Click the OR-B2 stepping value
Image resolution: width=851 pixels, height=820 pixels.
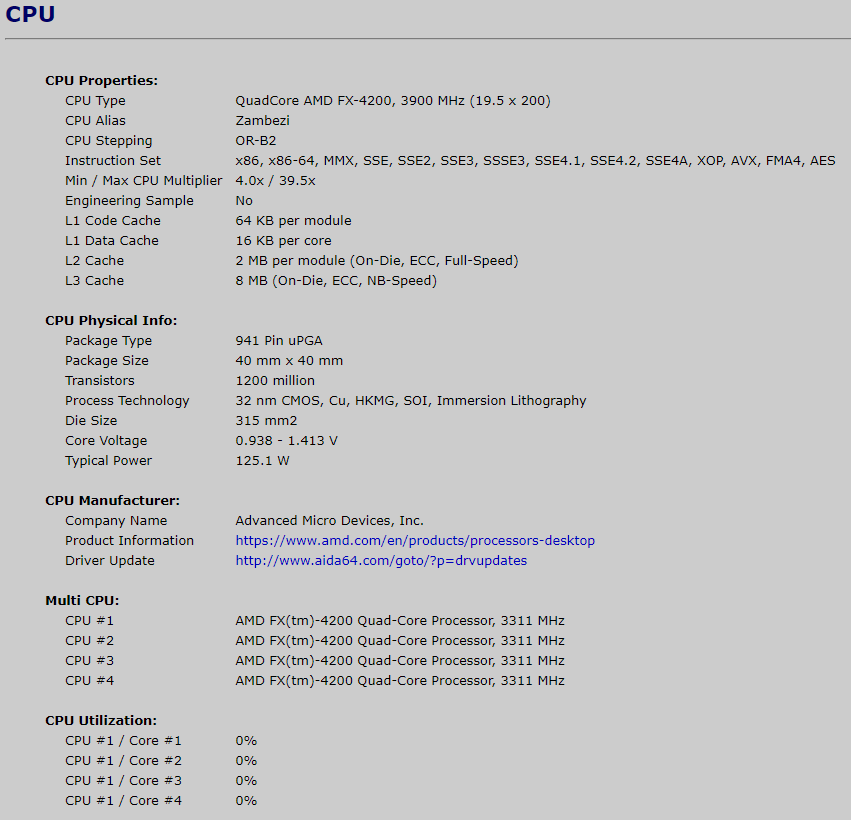[256, 141]
